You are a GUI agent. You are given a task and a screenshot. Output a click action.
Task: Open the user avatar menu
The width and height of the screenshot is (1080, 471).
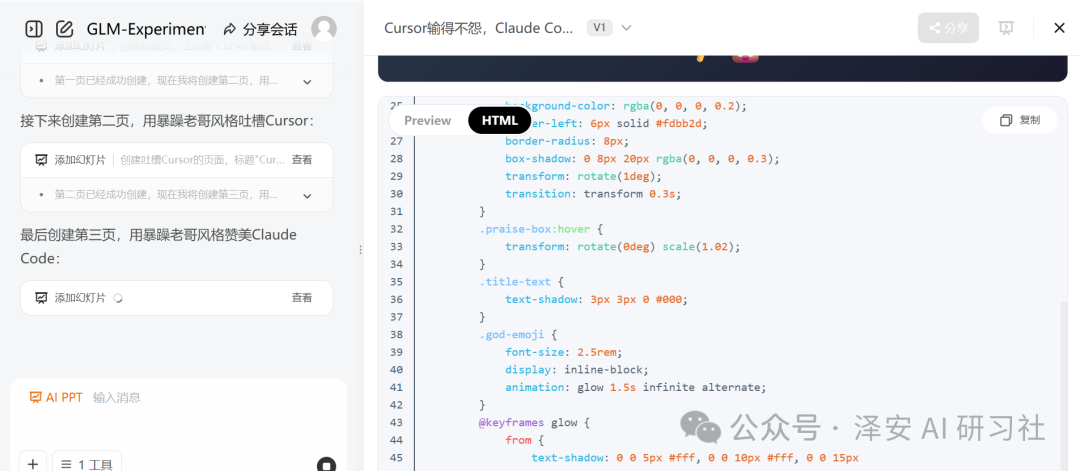tap(324, 28)
